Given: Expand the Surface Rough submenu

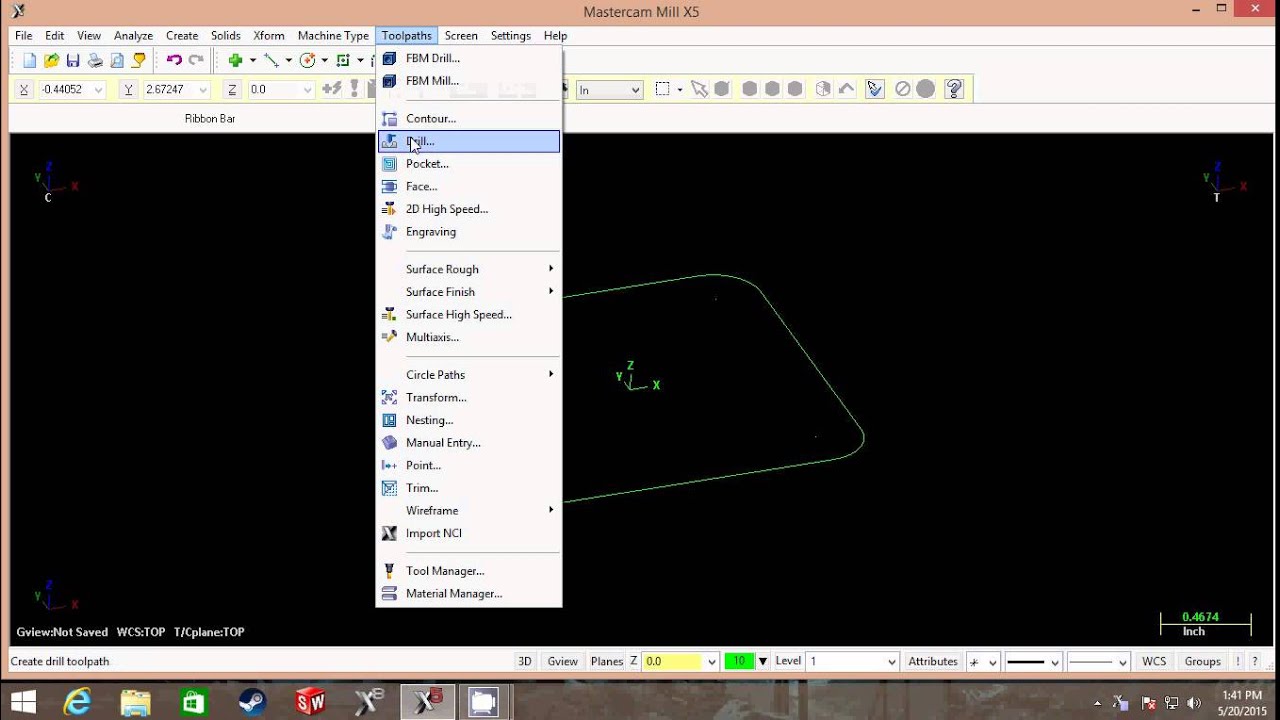Looking at the screenshot, I should pyautogui.click(x=469, y=269).
